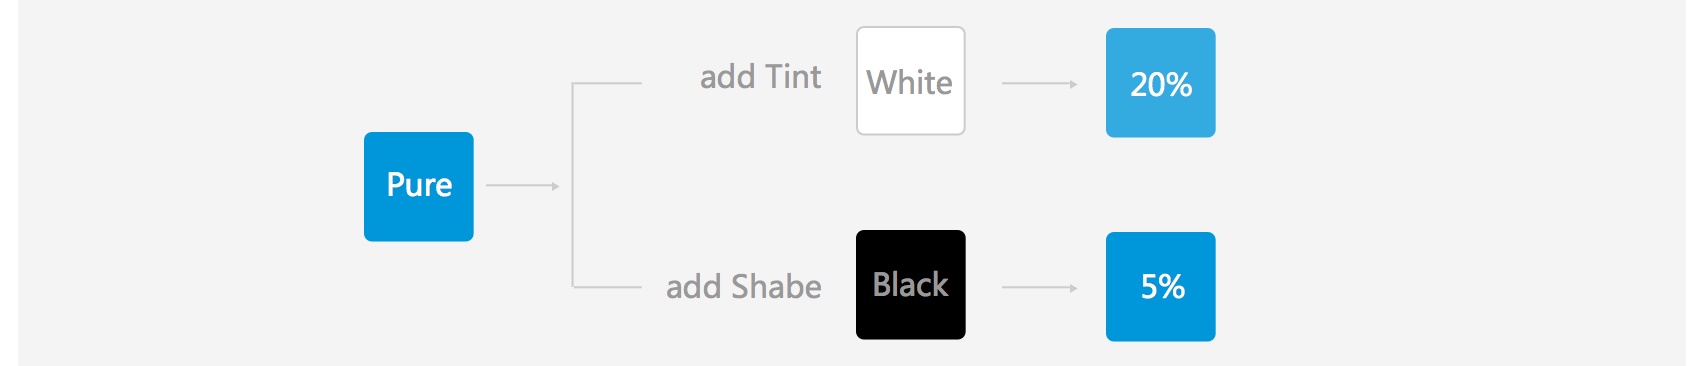Click the add Tint label
The height and width of the screenshot is (366, 1698).
[761, 77]
